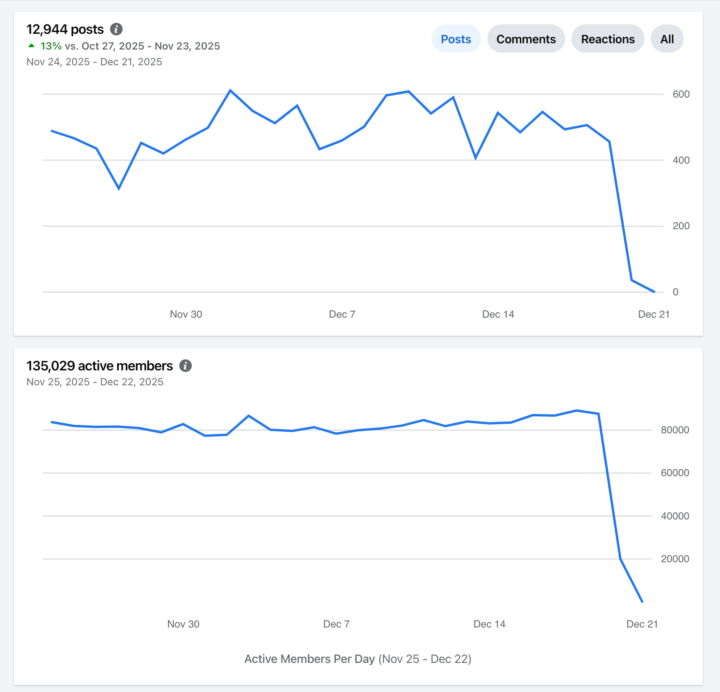Viewport: 720px width, 692px height.
Task: Switch to the Comments tab
Action: [x=526, y=39]
